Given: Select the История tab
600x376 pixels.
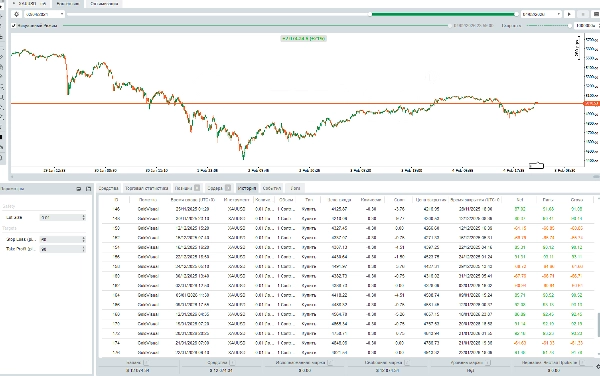Looking at the screenshot, I should [x=247, y=188].
